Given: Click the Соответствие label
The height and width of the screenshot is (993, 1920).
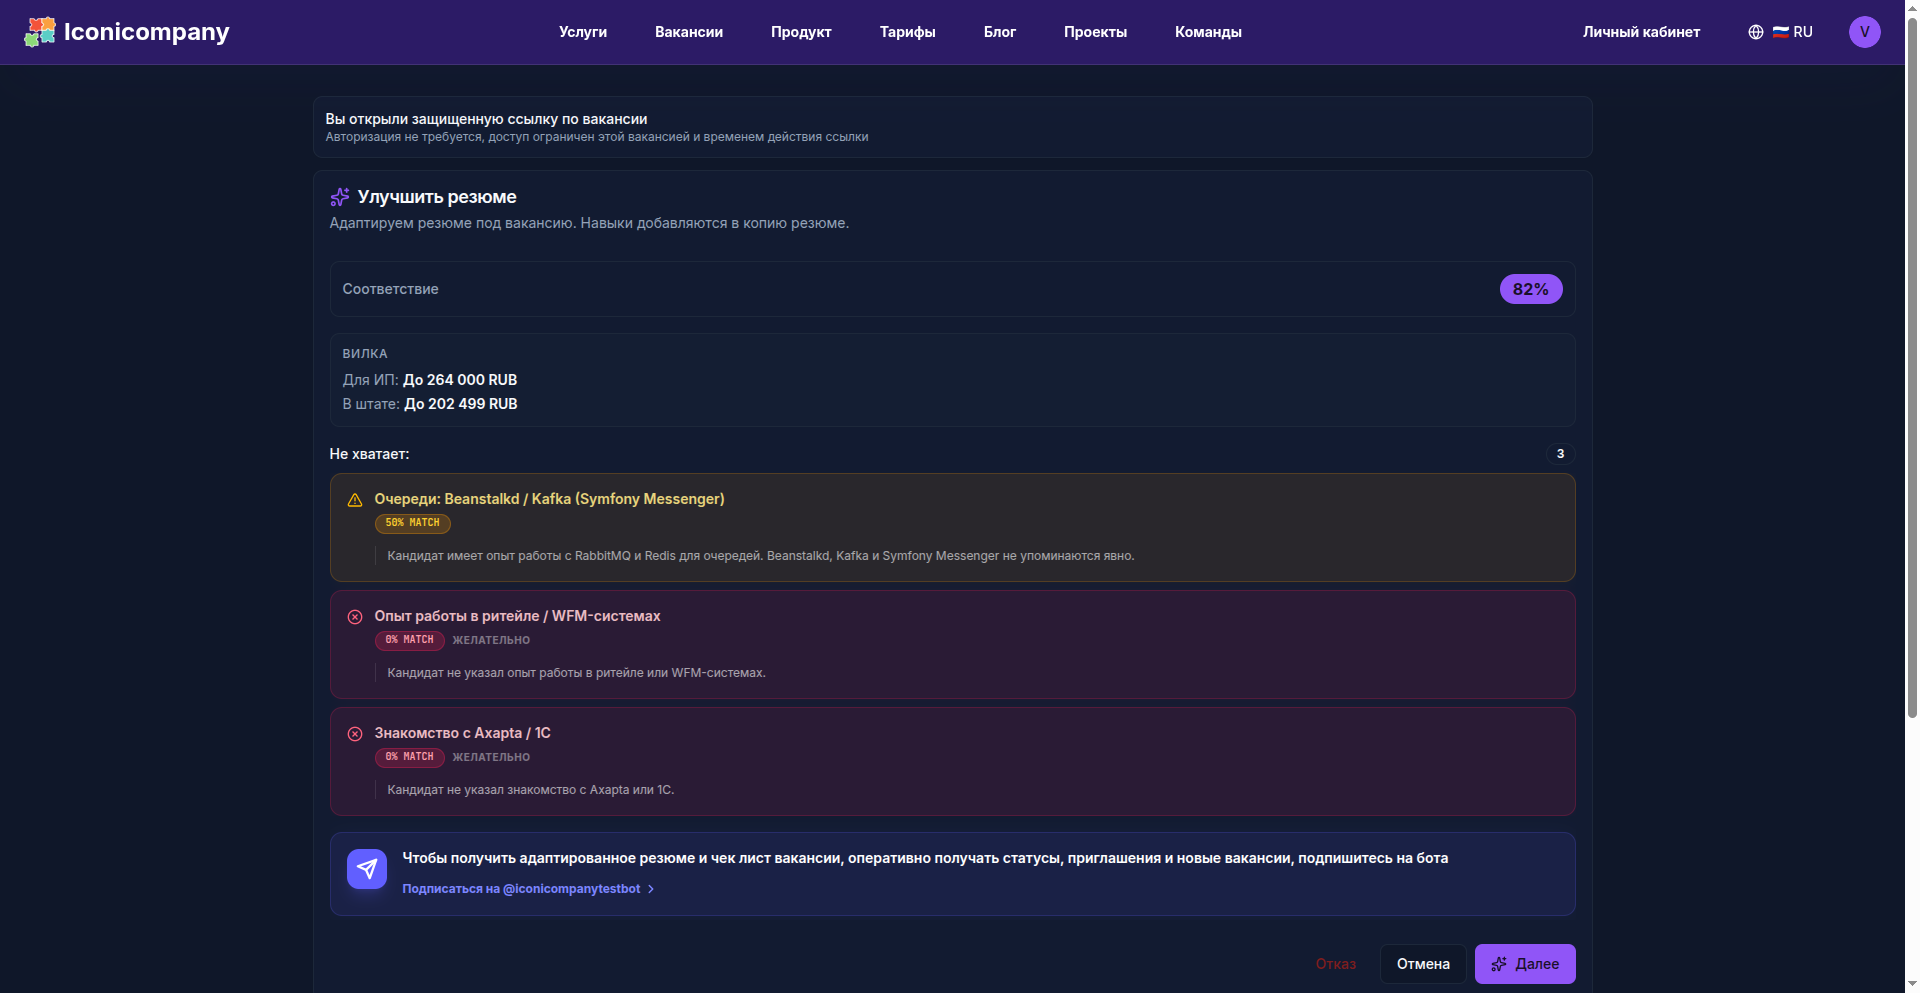Looking at the screenshot, I should (x=390, y=289).
